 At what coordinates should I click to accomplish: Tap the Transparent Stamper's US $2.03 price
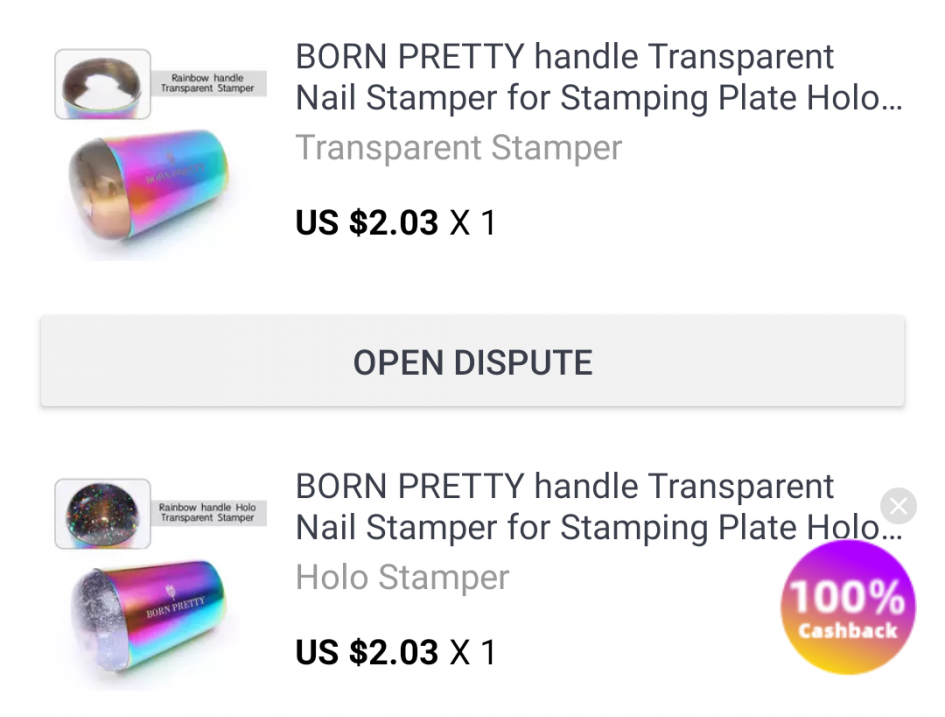pyautogui.click(x=367, y=222)
